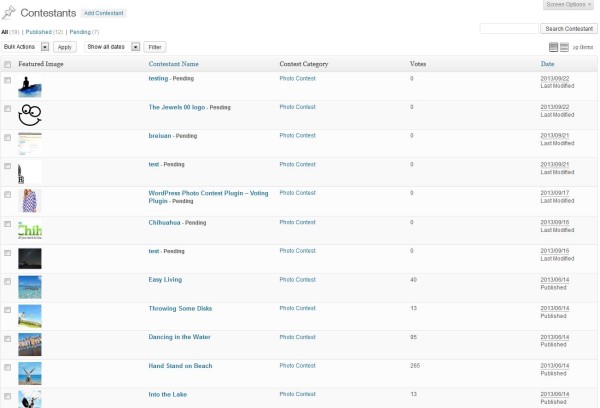Click Photo Contest category for testing row
This screenshot has width=600, height=408.
[x=297, y=78]
